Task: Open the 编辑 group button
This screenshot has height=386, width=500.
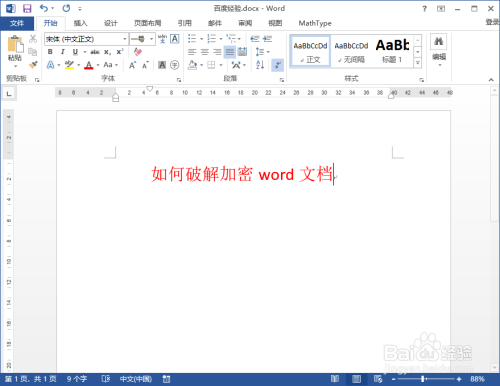Action: (x=439, y=50)
